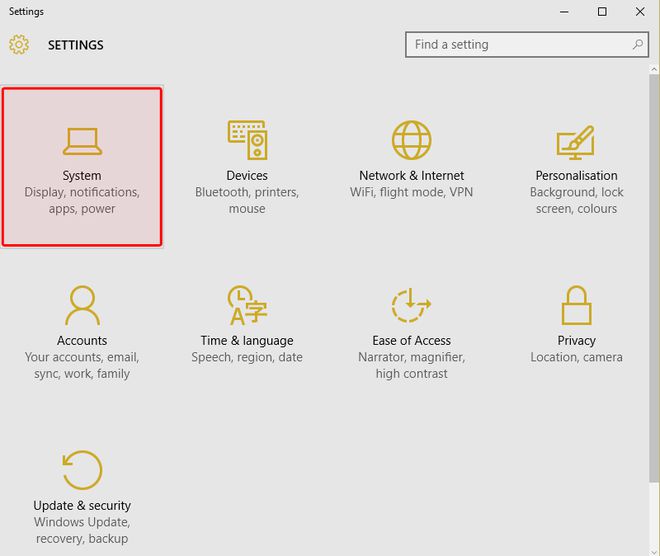660x556 pixels.
Task: Click the Network & Internet label
Action: tap(412, 176)
